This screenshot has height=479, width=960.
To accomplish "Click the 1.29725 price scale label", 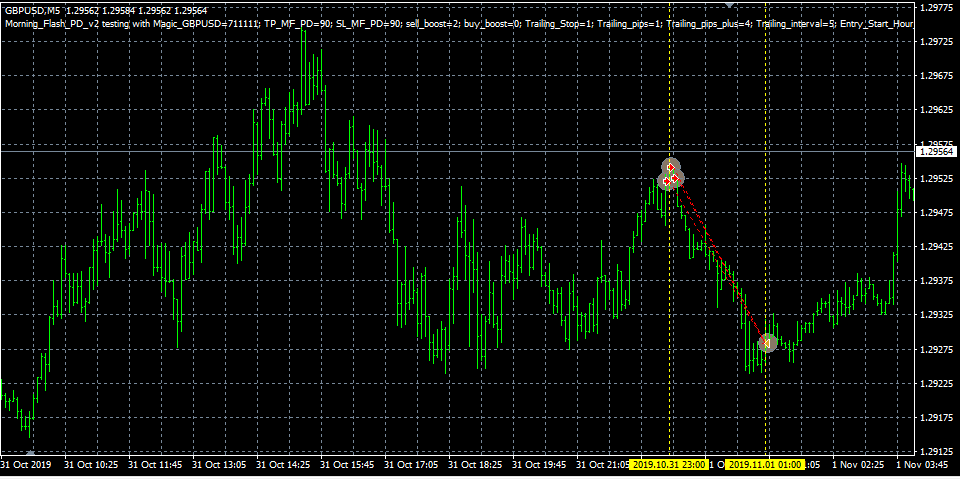I will (934, 42).
